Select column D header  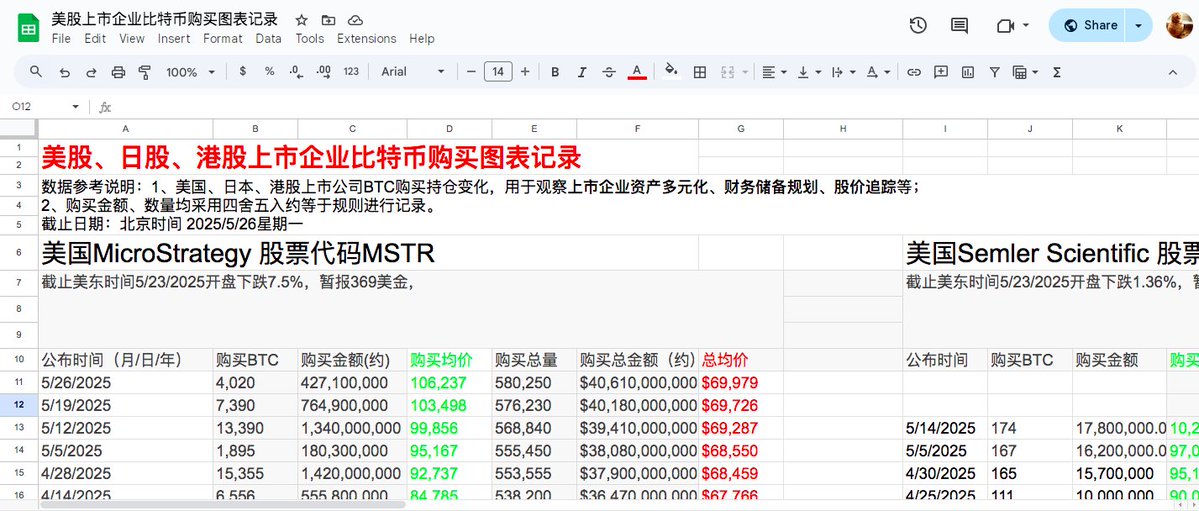coord(449,129)
